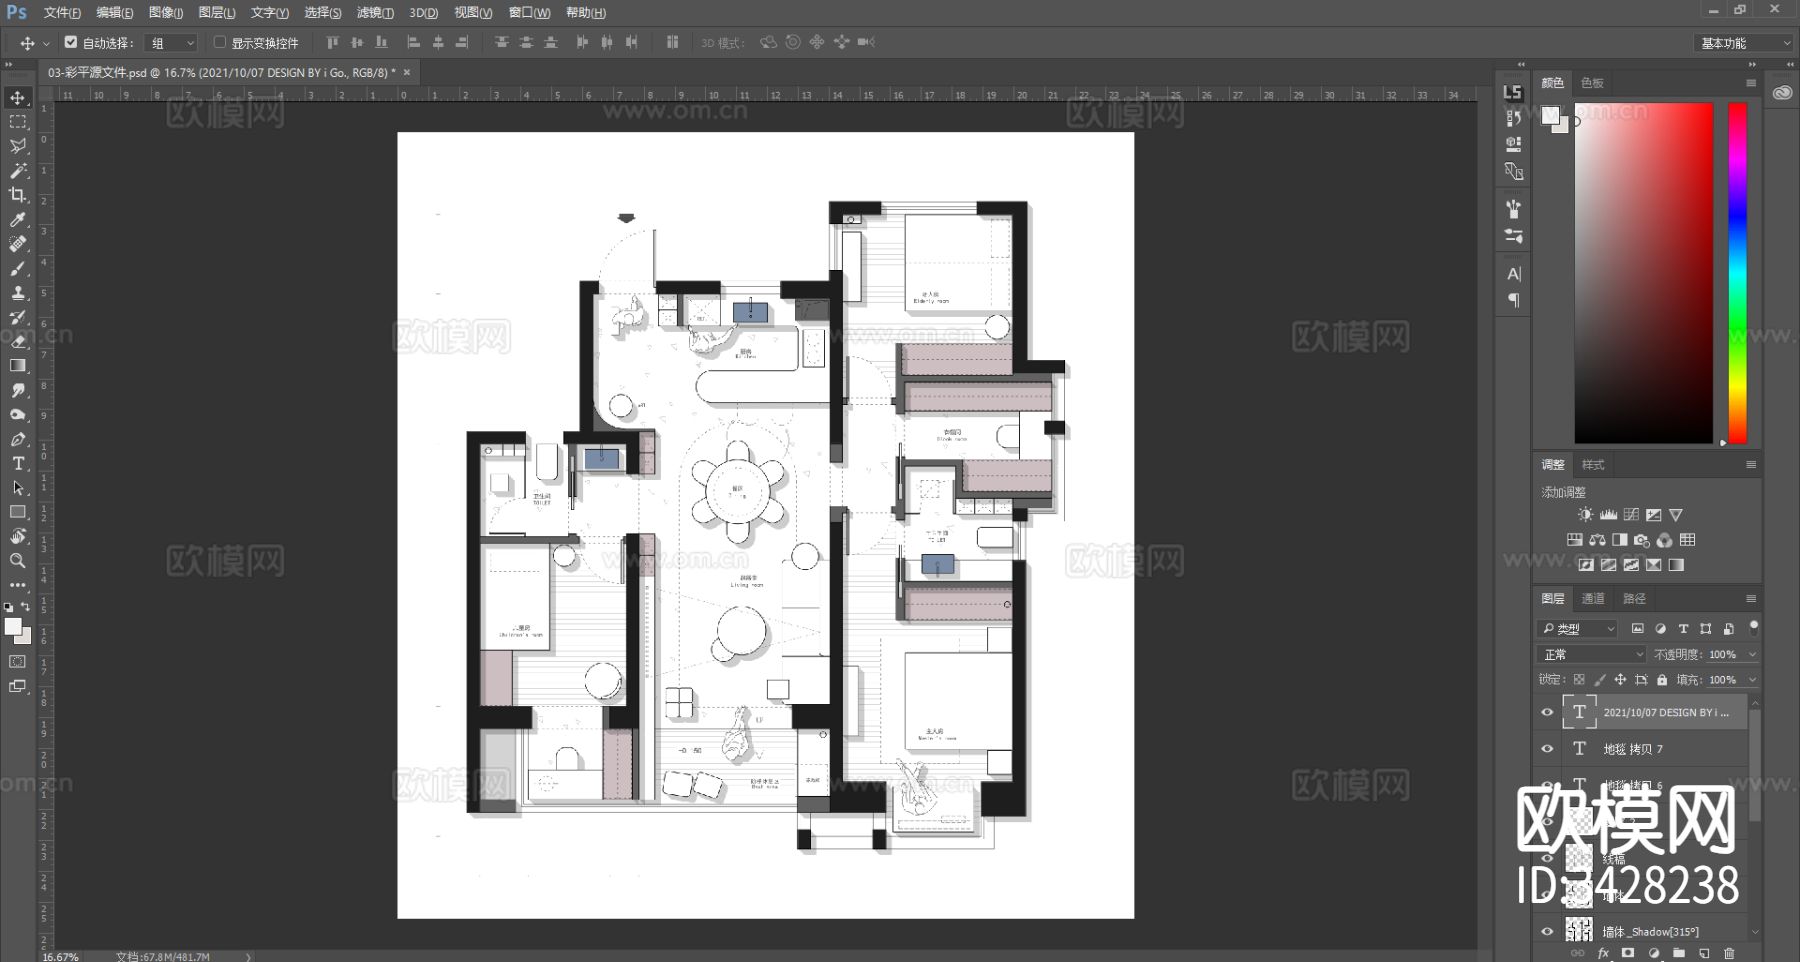Hide the 2021/10/07 DESIGN BY text layer
Screen dimensions: 1800x962
click(x=1547, y=713)
